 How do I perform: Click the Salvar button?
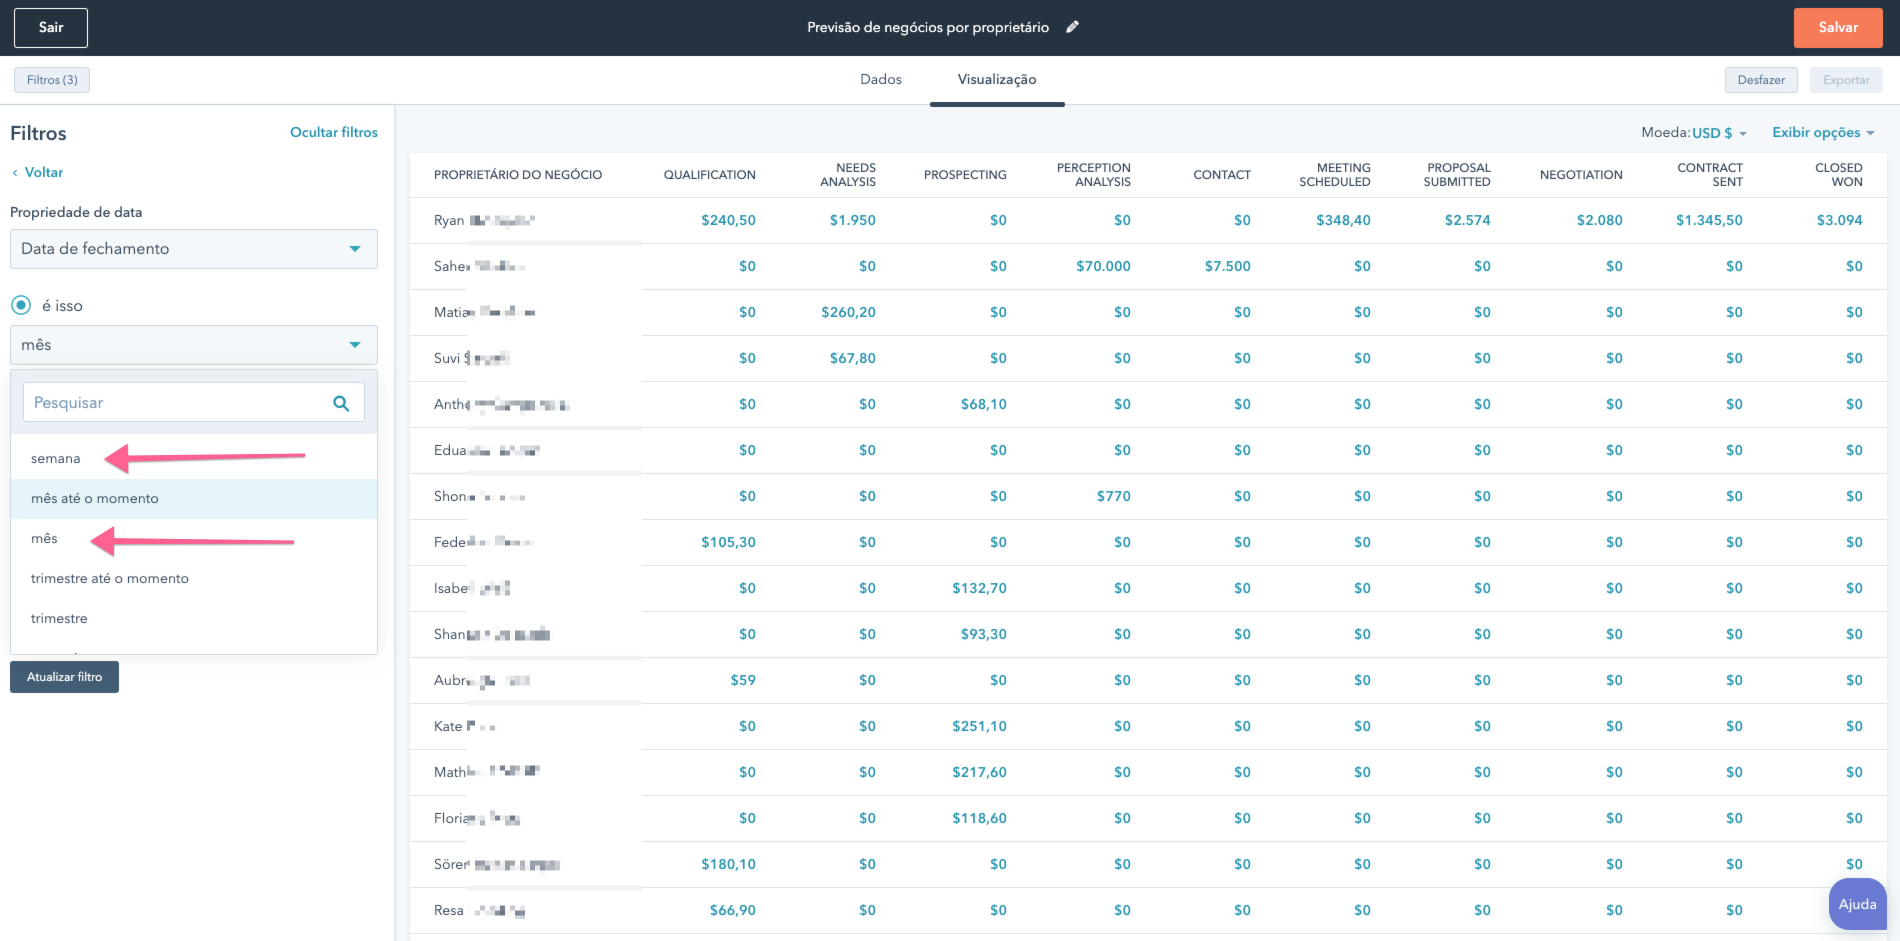(x=1837, y=27)
